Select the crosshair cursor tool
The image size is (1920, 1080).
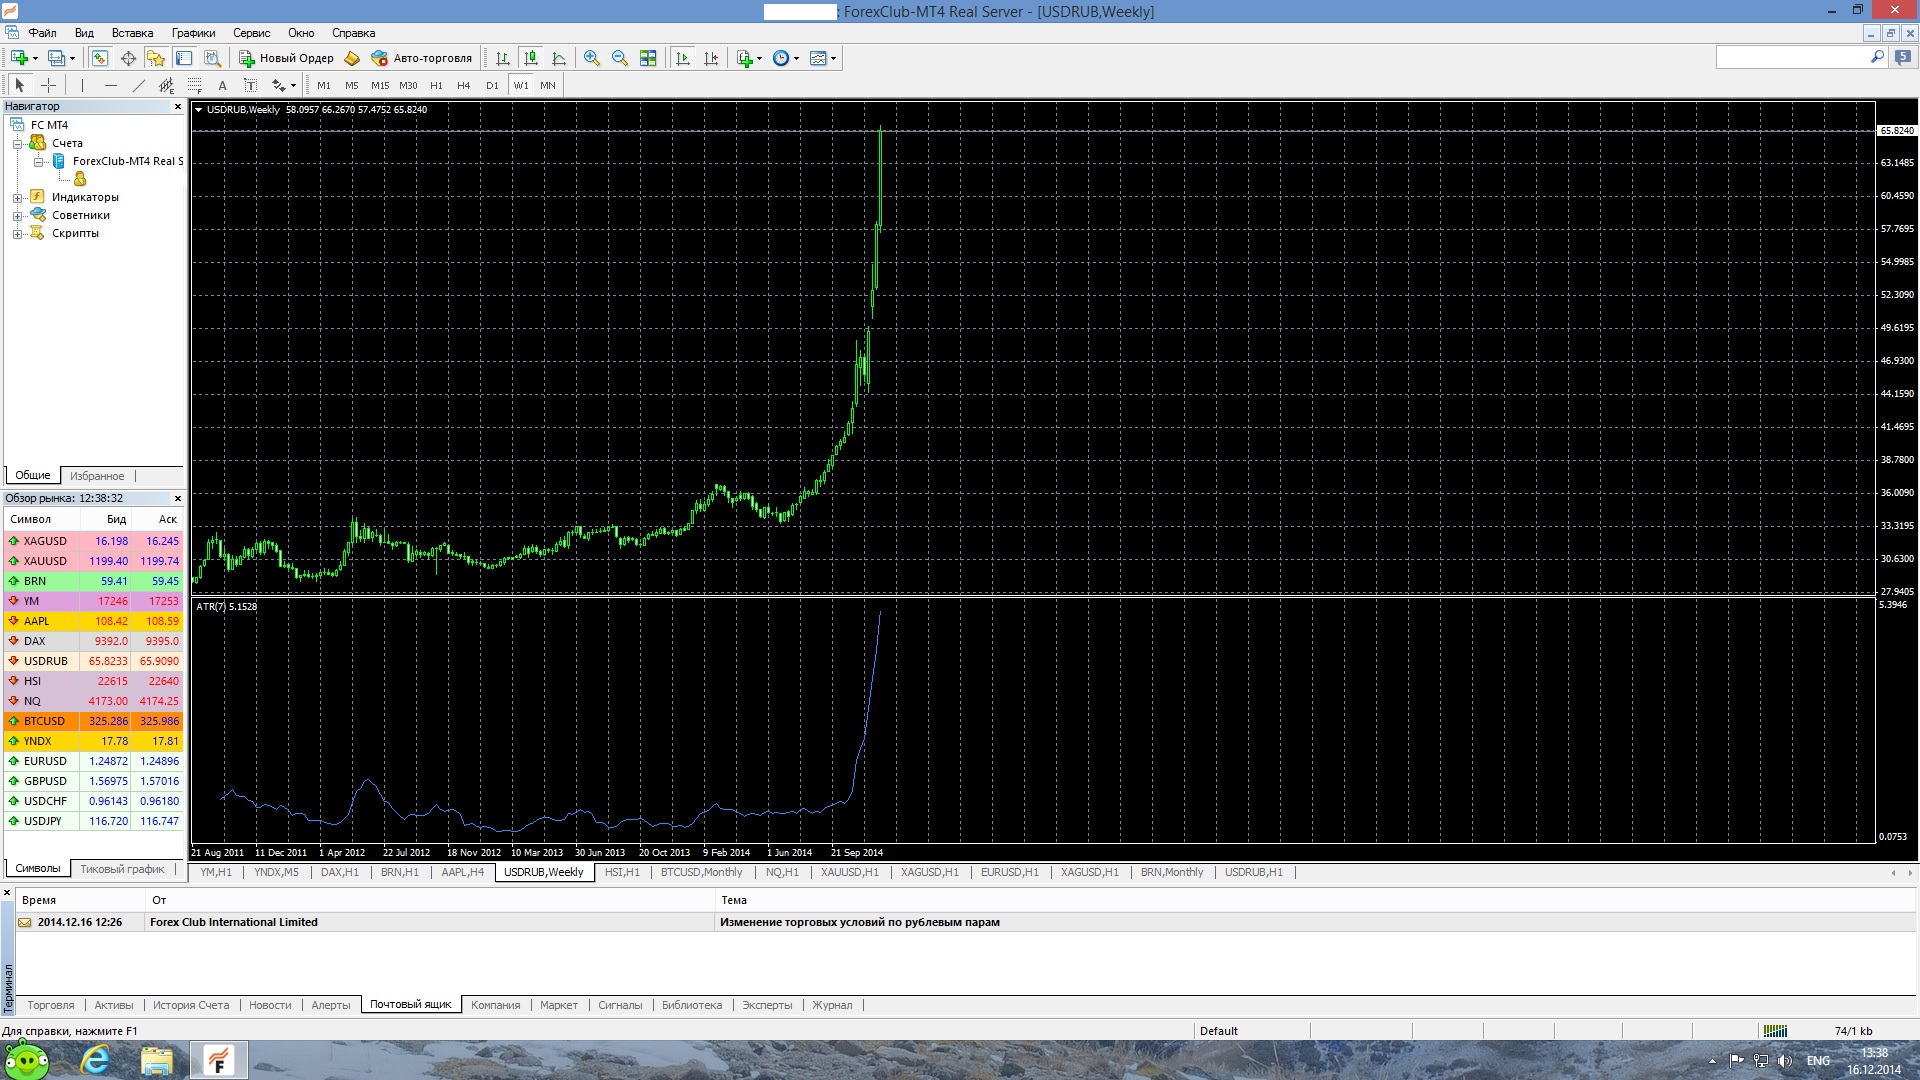pyautogui.click(x=48, y=85)
